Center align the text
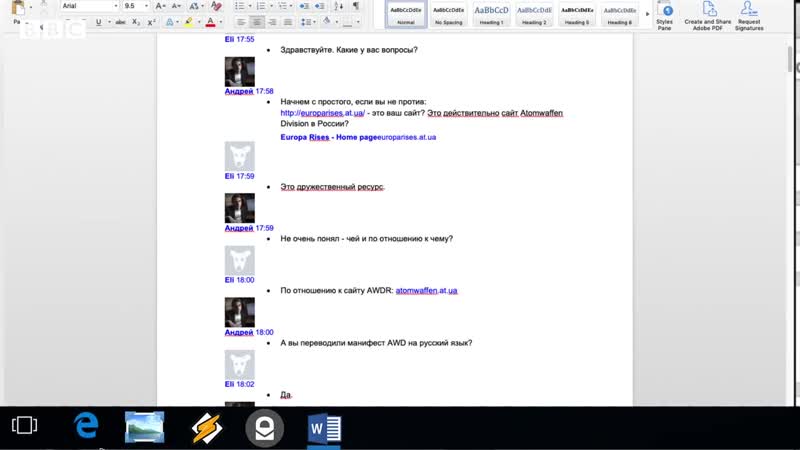This screenshot has width=800, height=450. (257, 22)
